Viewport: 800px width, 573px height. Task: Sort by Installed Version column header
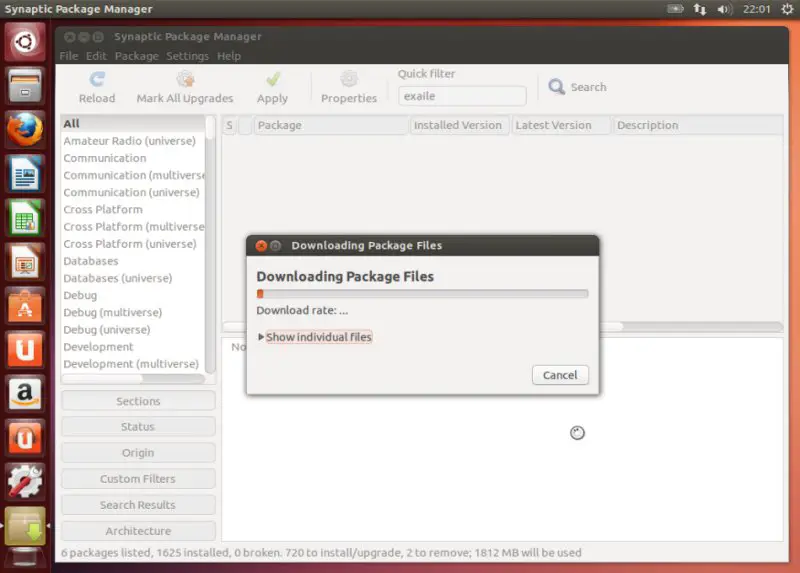pyautogui.click(x=460, y=125)
